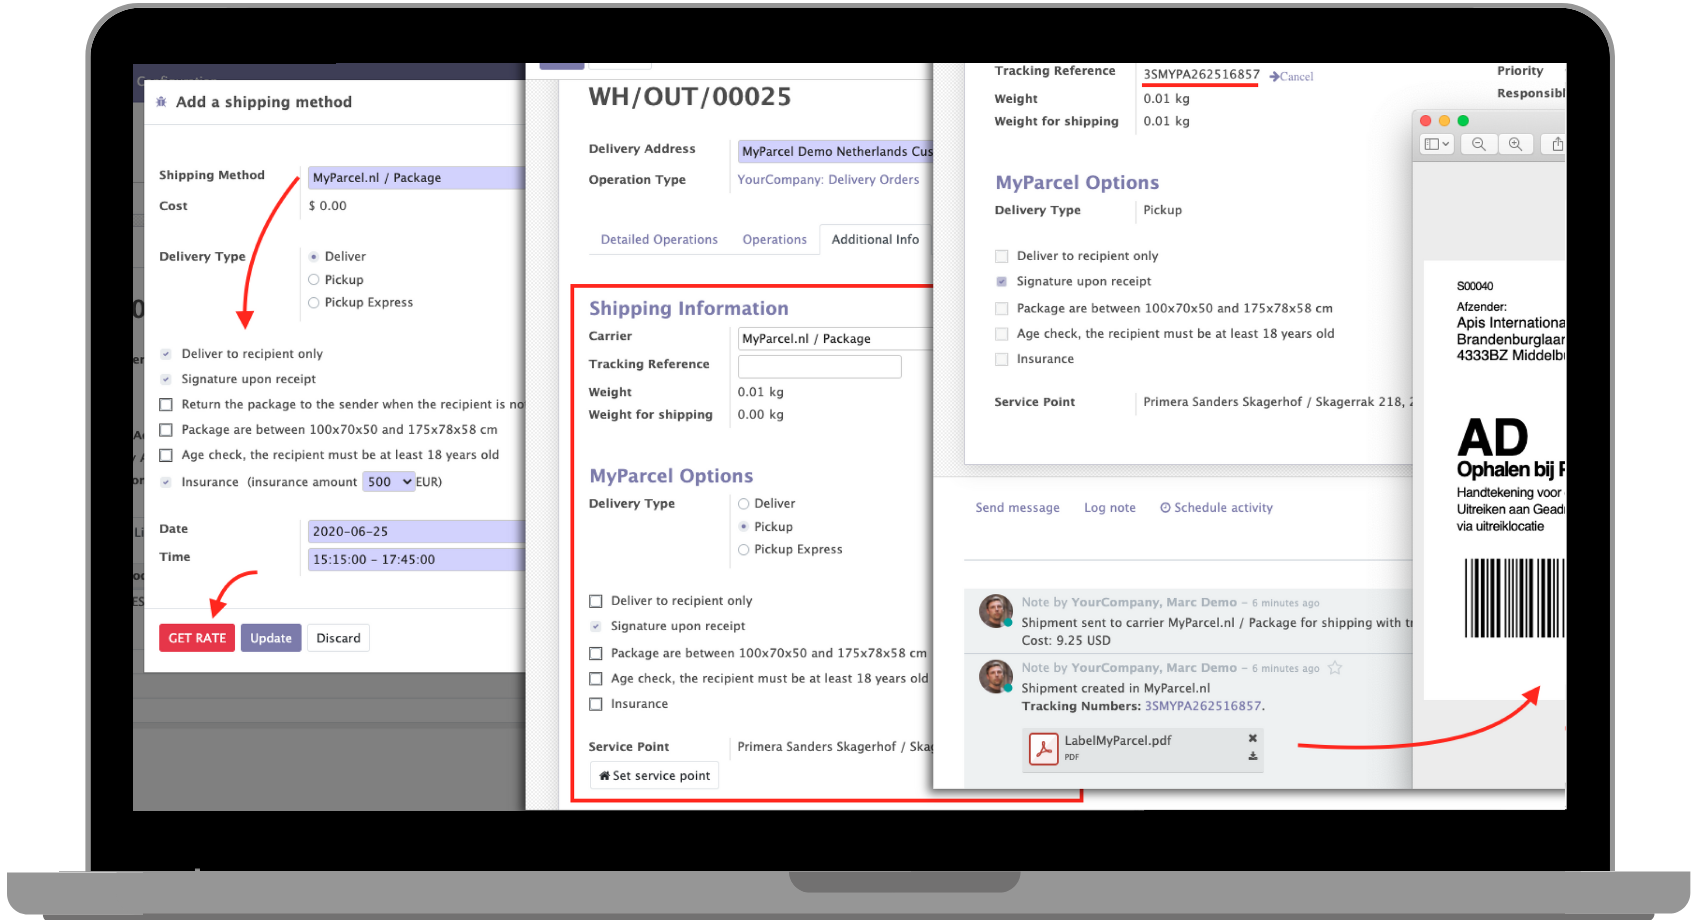This screenshot has height=920, width=1696.
Task: Enable Age check checkbox in shipping dialog
Action: tap(166, 455)
